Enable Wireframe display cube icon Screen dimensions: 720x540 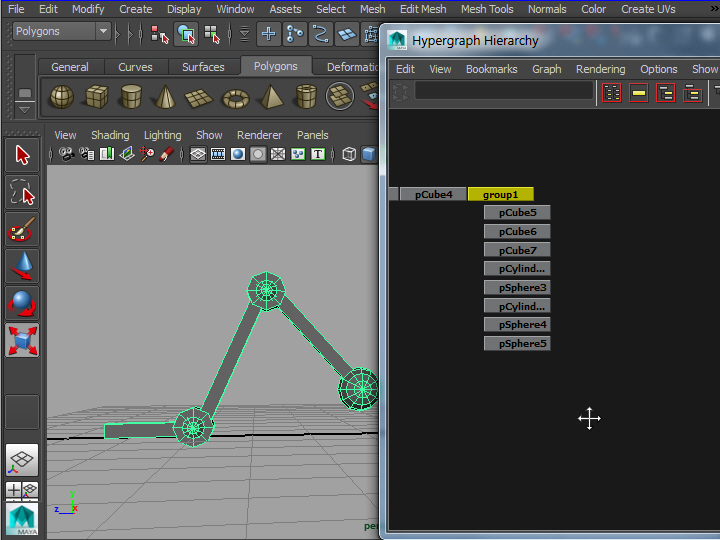tap(349, 154)
